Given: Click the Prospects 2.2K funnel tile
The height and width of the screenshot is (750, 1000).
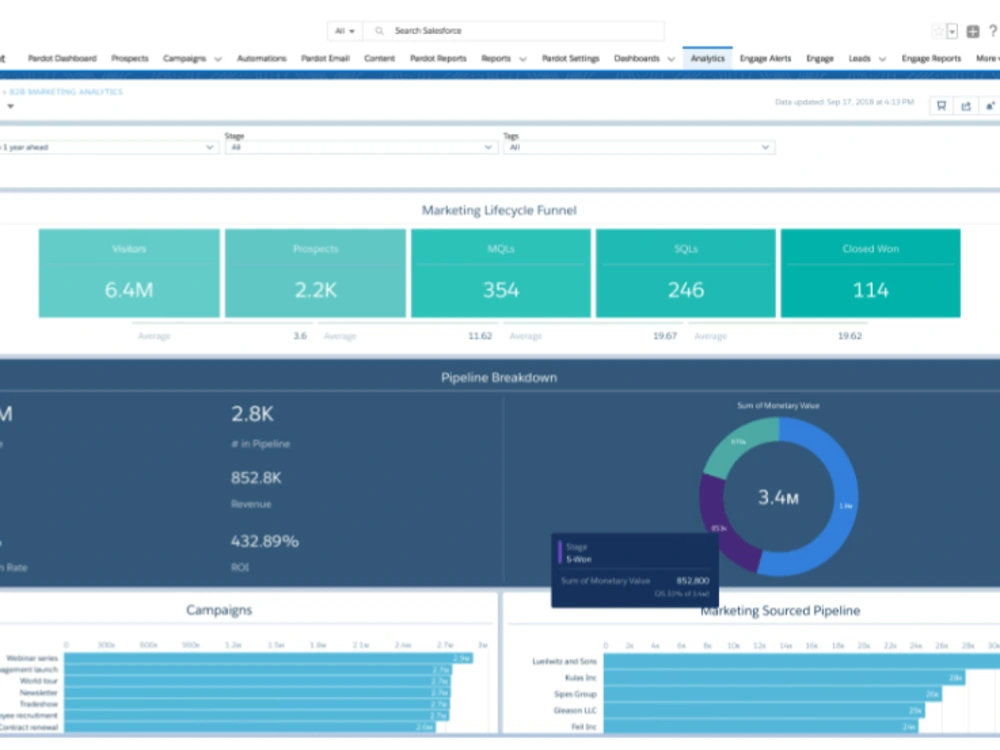Looking at the screenshot, I should [x=315, y=273].
